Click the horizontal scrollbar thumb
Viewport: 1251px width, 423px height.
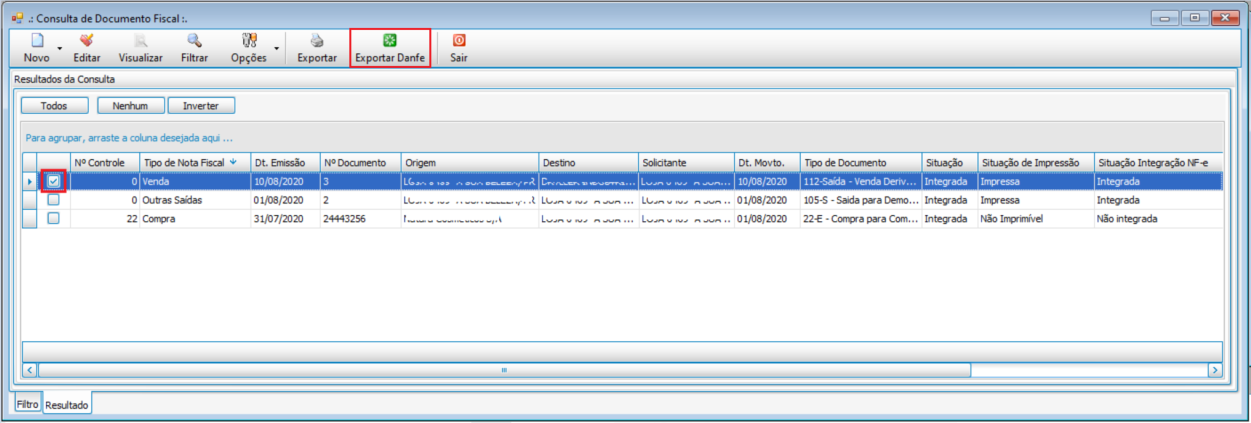coord(504,370)
